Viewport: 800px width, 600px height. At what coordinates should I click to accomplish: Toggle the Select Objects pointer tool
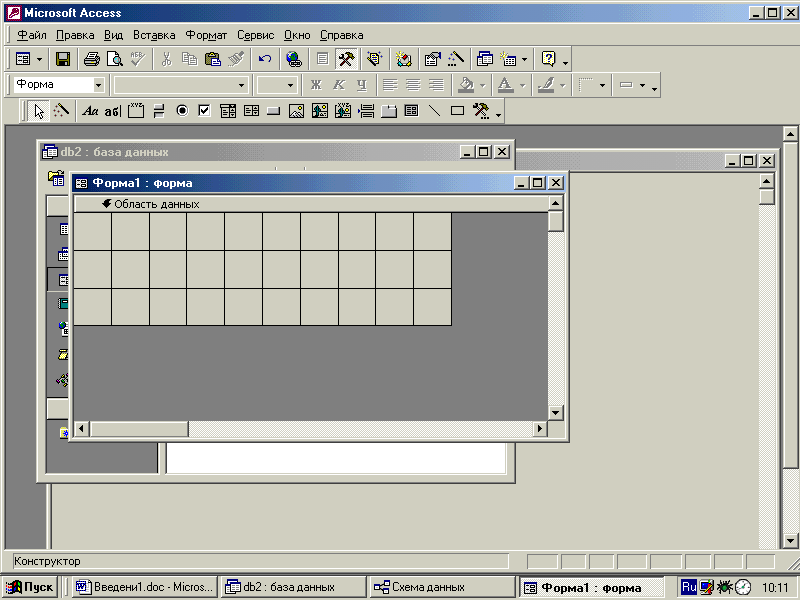(39, 111)
